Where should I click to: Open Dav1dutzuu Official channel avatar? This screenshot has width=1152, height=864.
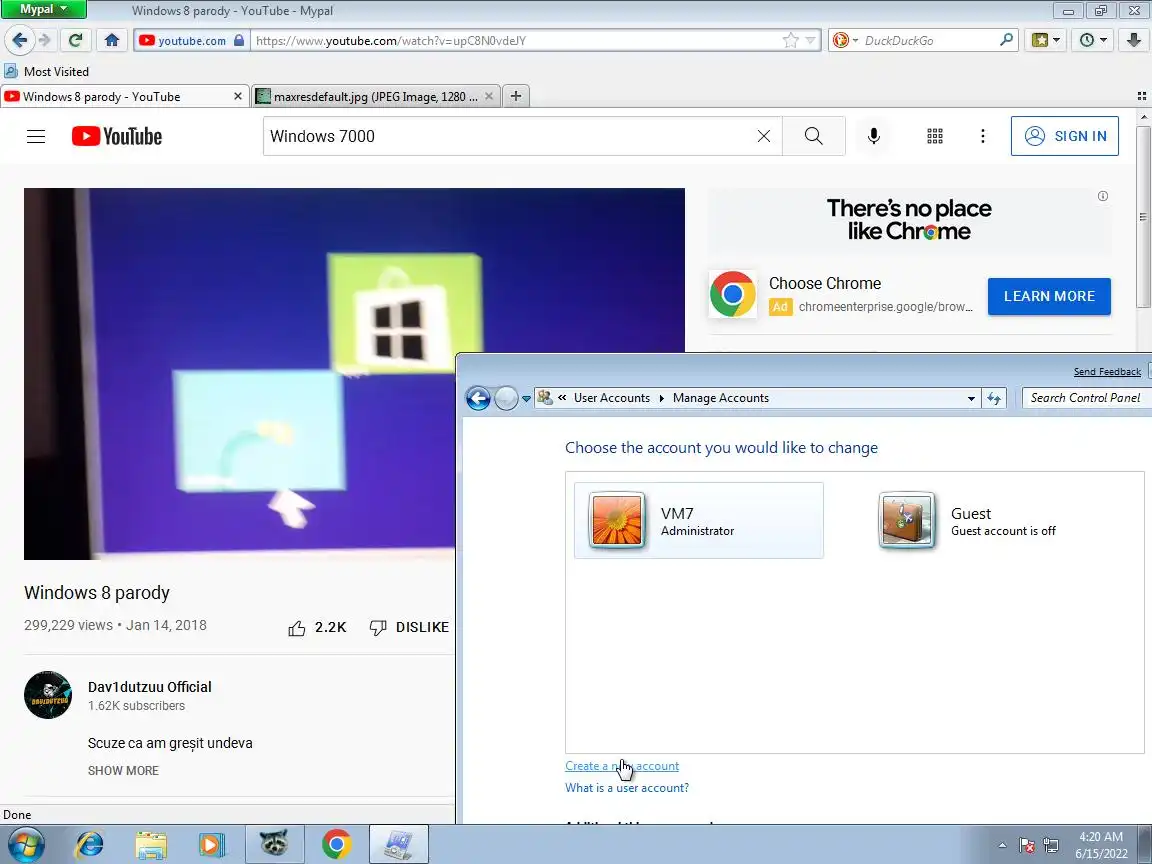tap(48, 694)
